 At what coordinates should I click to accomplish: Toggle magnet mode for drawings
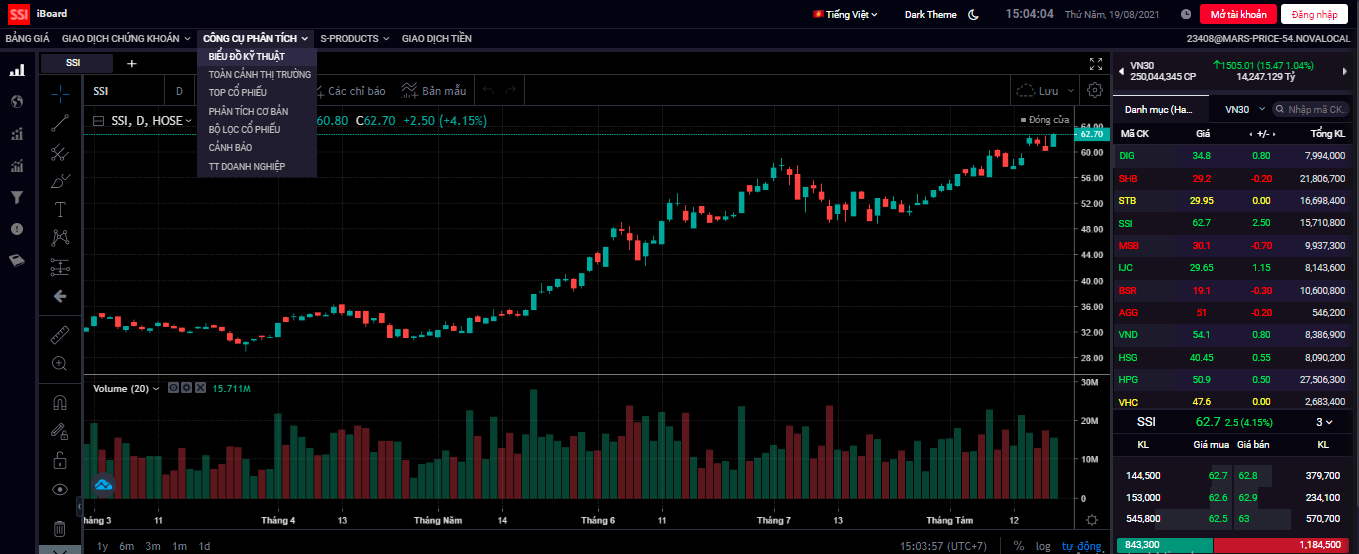pos(60,402)
